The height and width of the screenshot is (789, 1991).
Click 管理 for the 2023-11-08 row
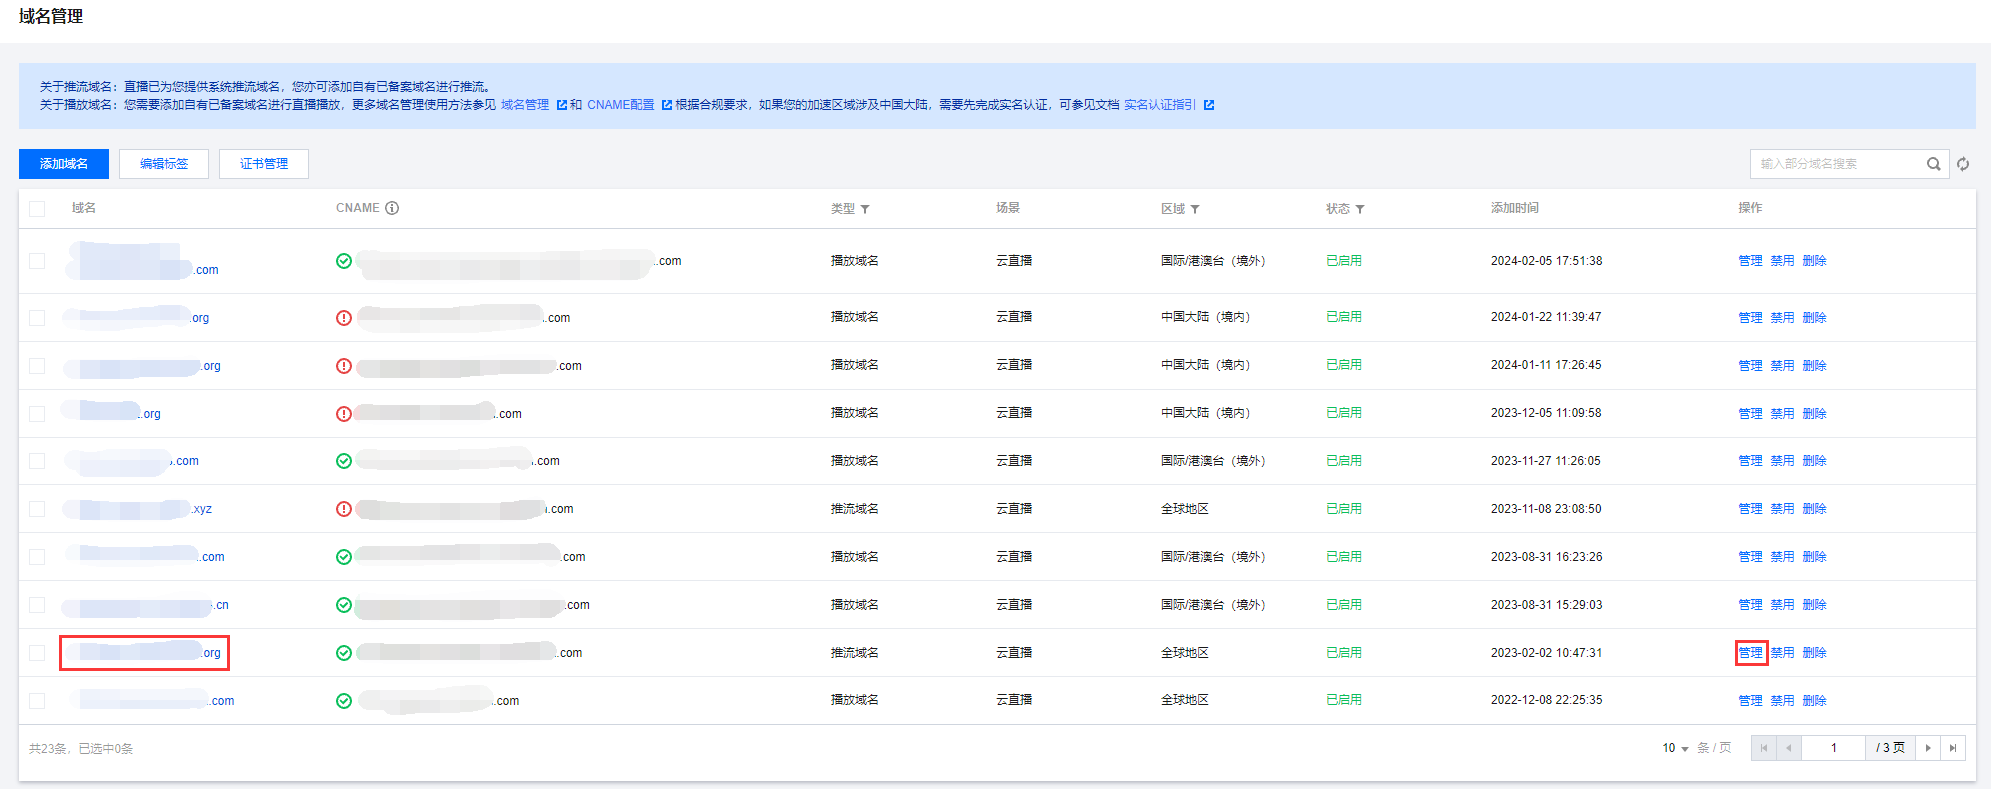tap(1750, 509)
